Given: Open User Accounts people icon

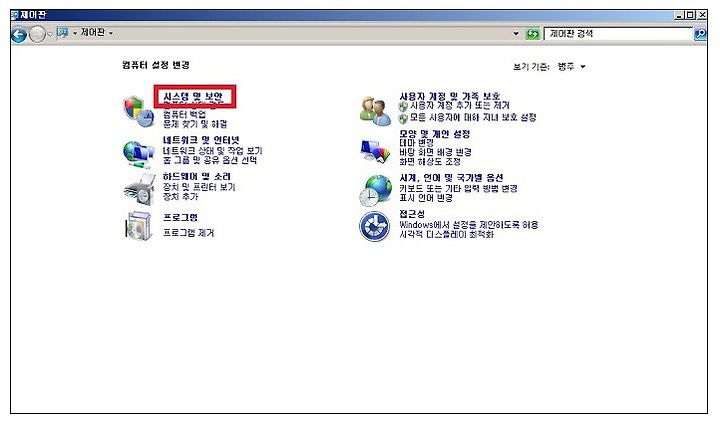Looking at the screenshot, I should click(x=375, y=111).
